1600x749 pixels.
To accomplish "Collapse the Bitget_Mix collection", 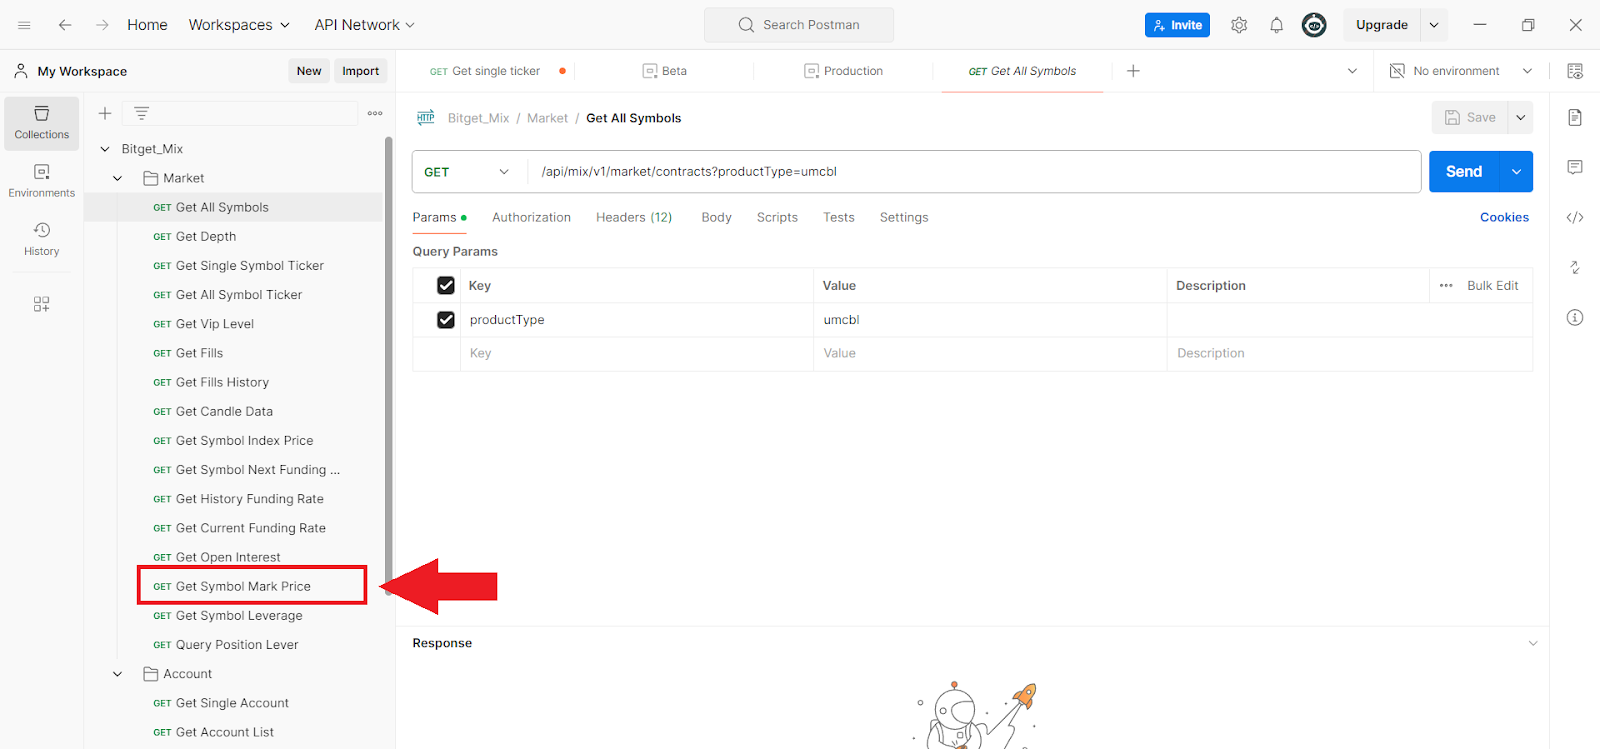I will (105, 149).
